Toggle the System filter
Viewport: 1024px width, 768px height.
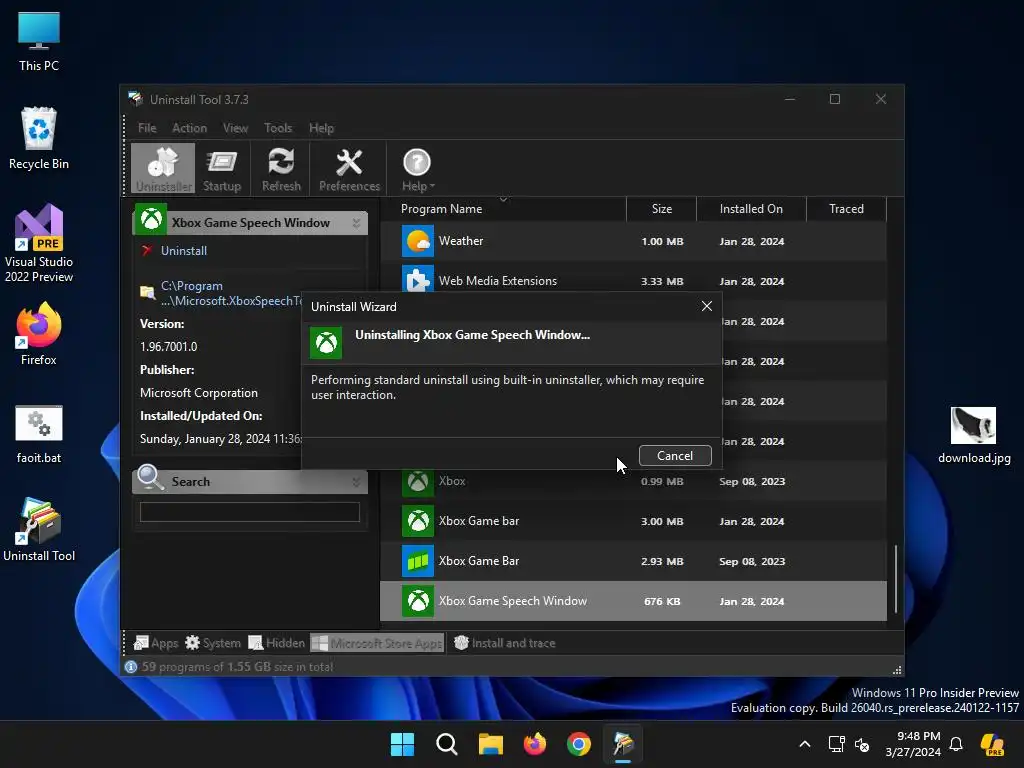point(213,643)
